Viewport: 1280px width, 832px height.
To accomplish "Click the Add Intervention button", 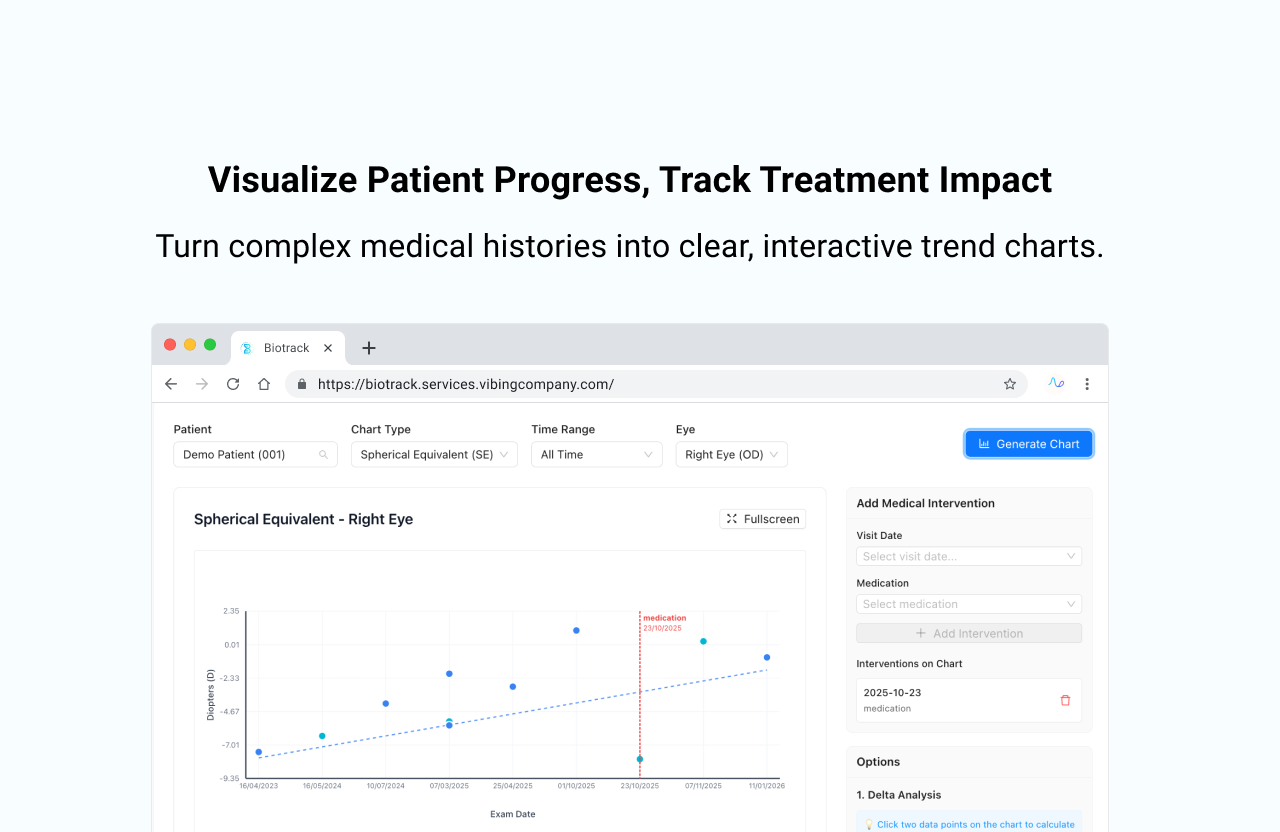I will click(x=968, y=632).
